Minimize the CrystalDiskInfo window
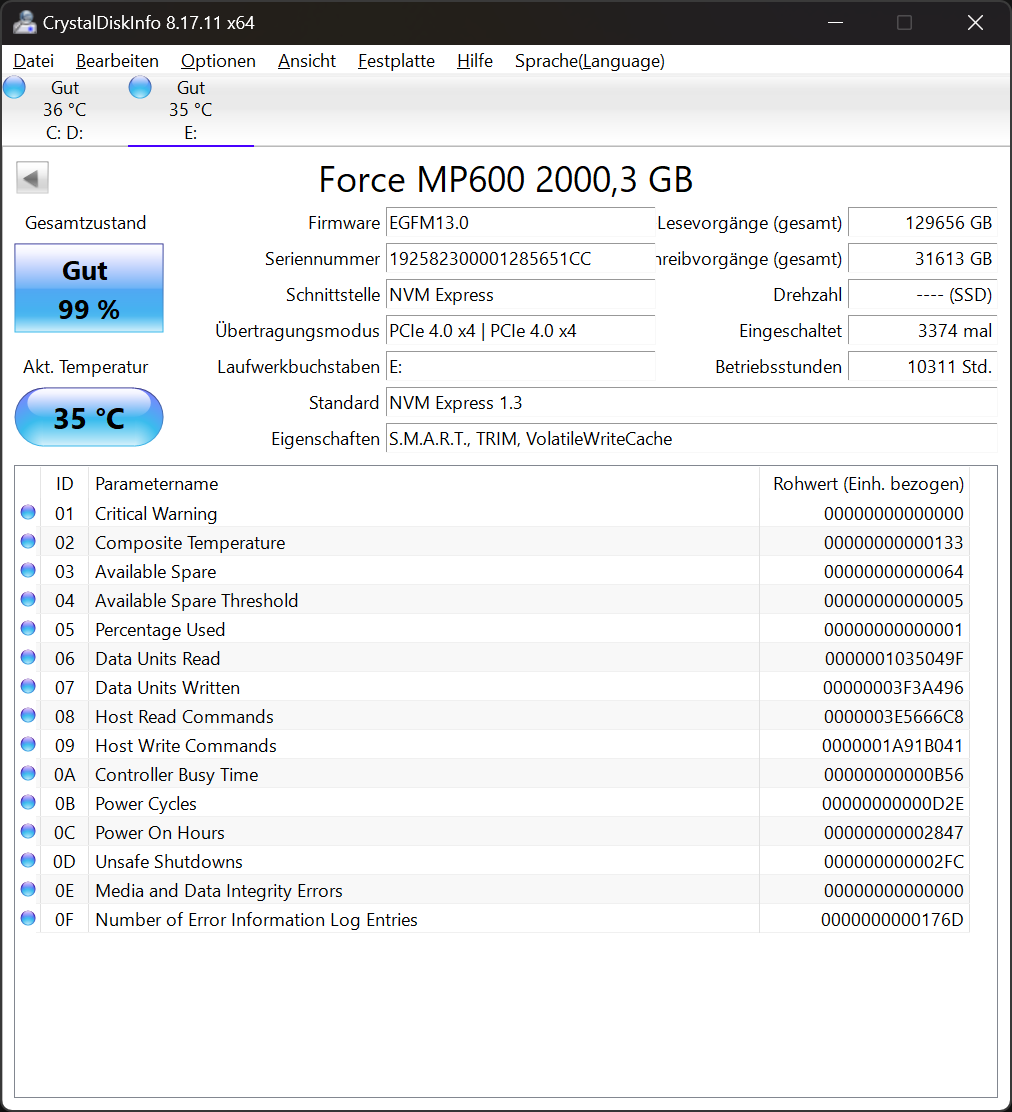The image size is (1012, 1112). click(835, 23)
